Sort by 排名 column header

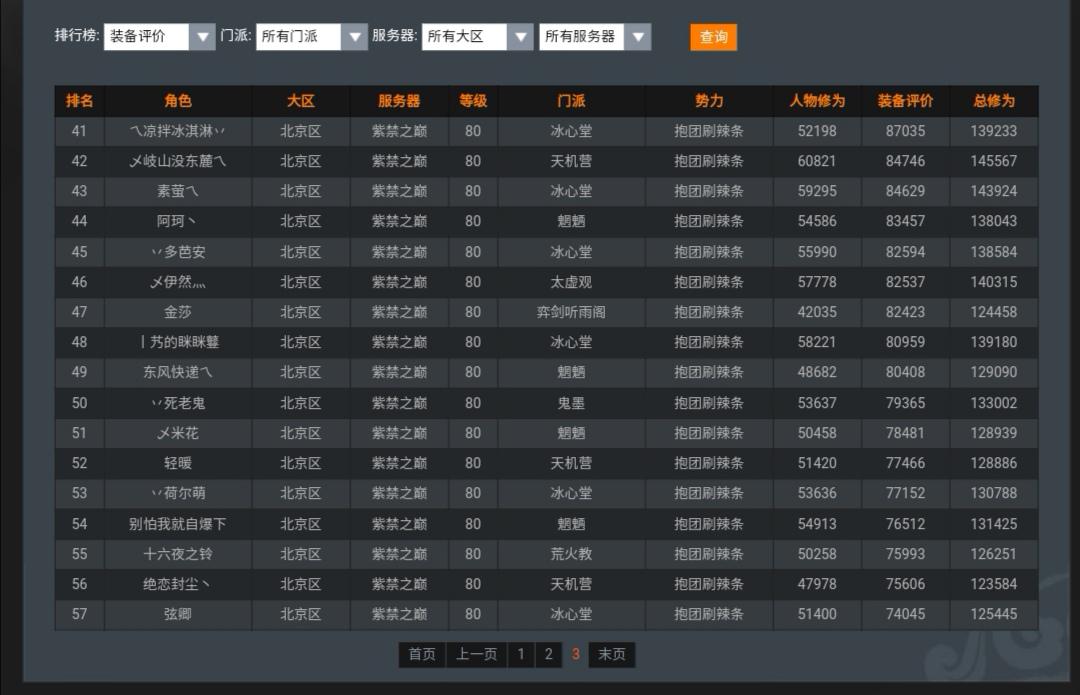(79, 101)
